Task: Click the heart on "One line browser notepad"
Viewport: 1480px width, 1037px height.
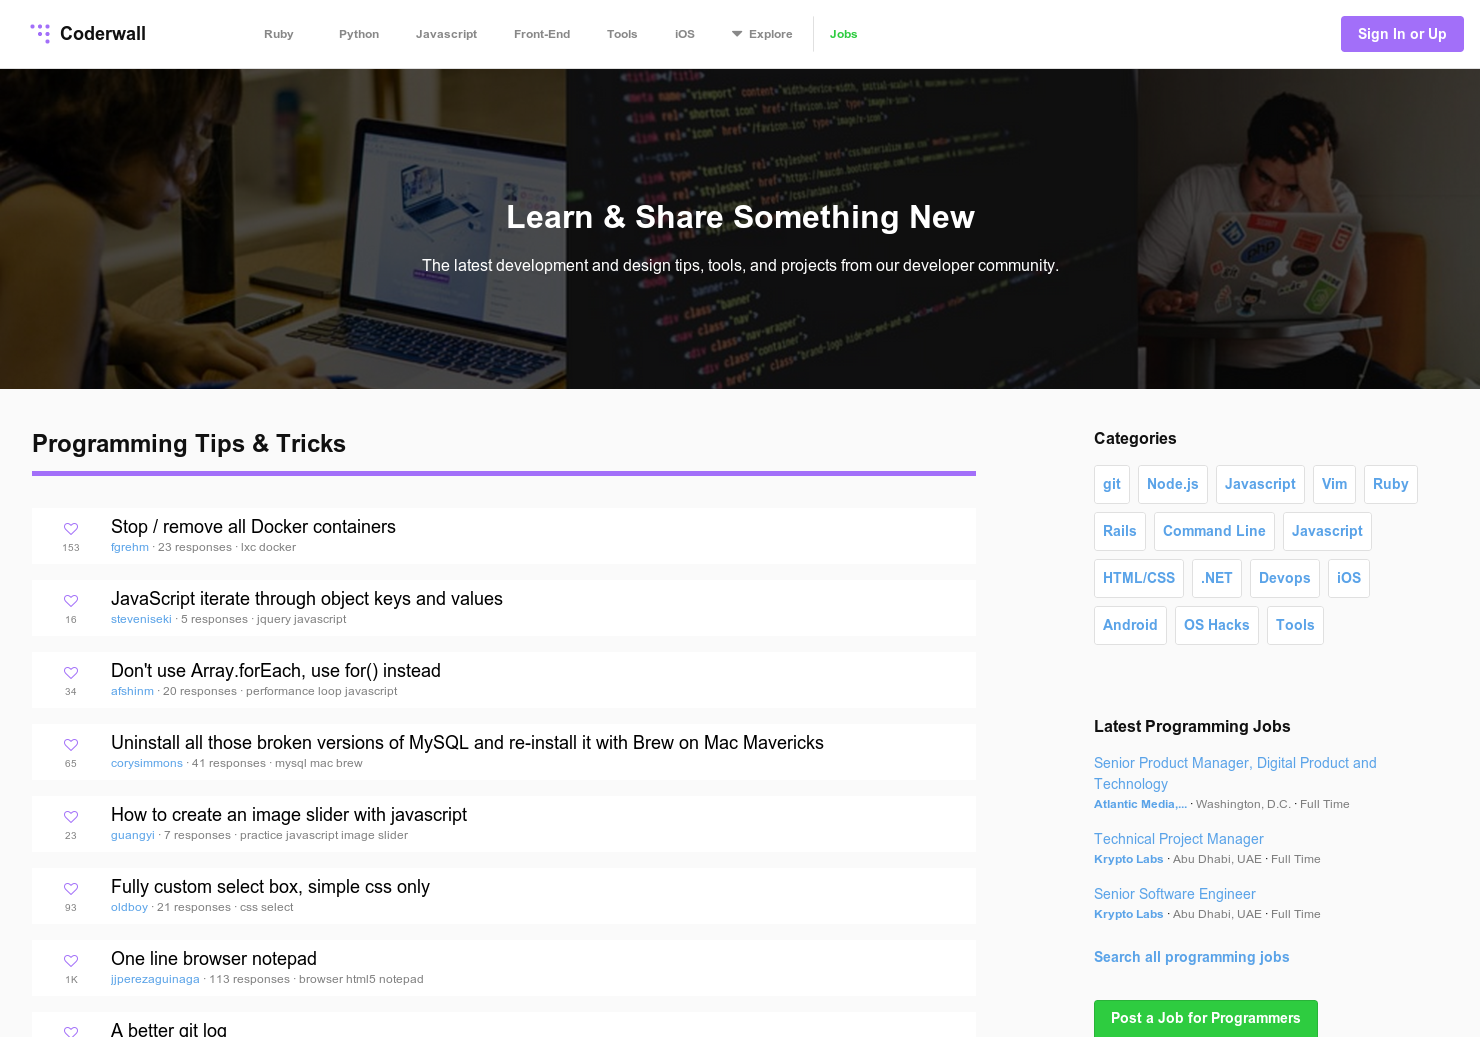Action: click(71, 960)
